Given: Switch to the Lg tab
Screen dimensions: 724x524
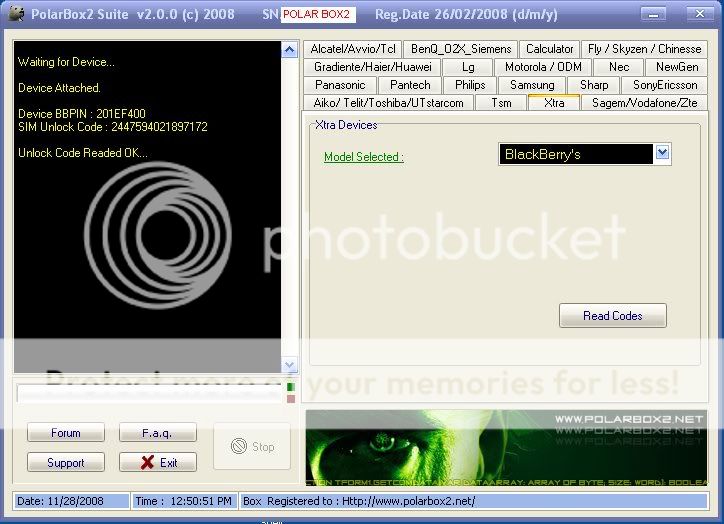Looking at the screenshot, I should pos(468,67).
